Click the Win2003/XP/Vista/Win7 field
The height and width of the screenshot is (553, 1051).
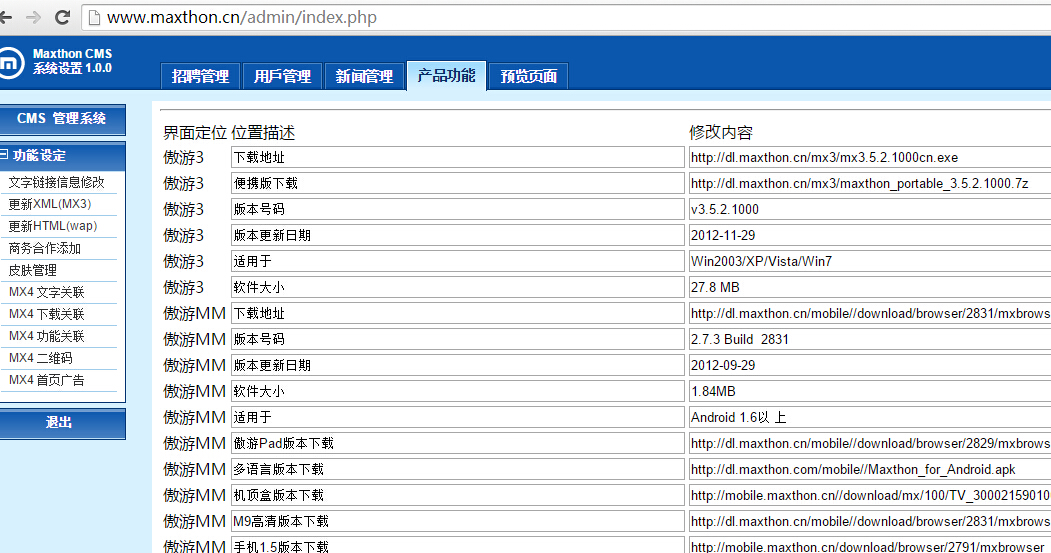point(869,261)
